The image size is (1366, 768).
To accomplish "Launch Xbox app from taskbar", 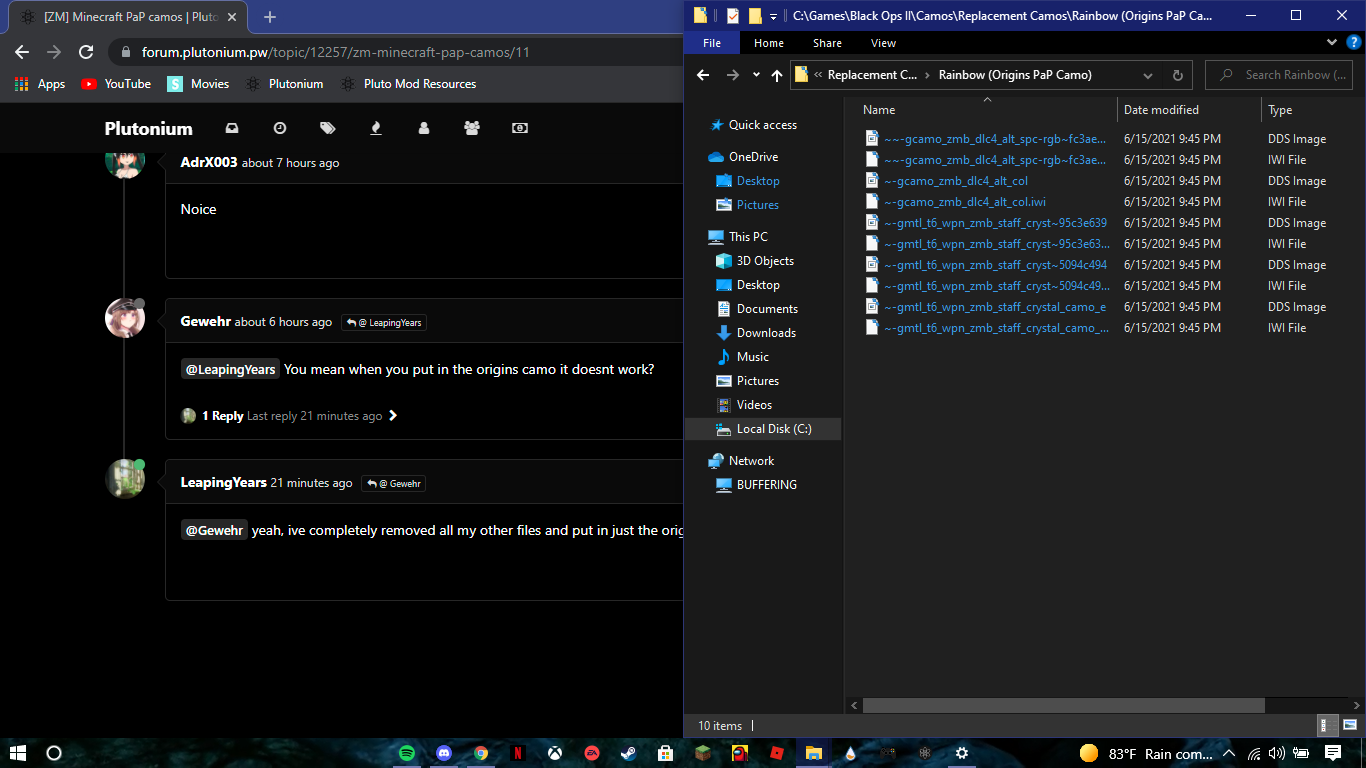I will point(554,753).
